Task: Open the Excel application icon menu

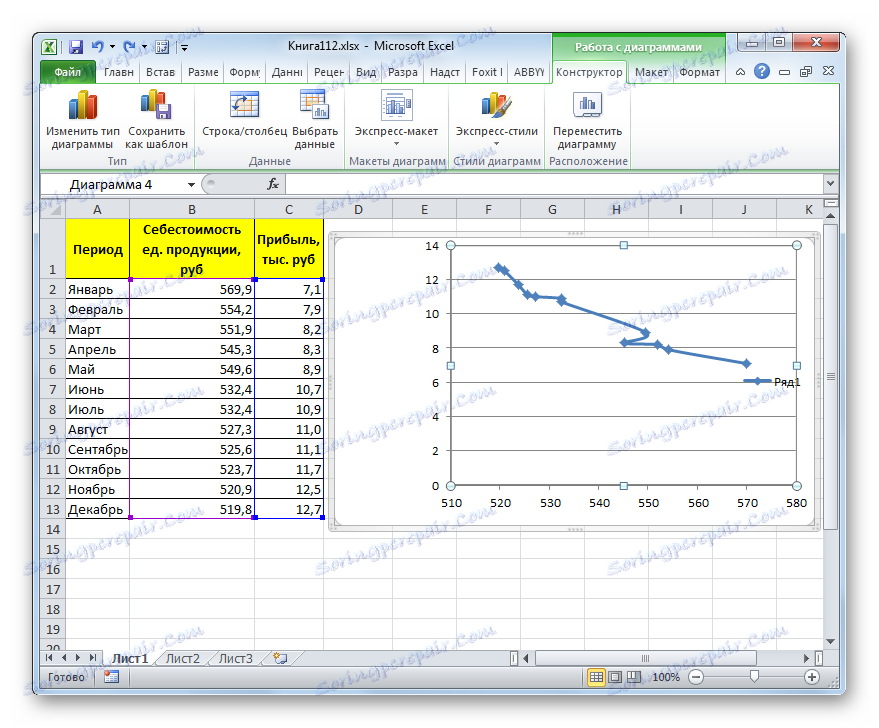Action: tap(49, 47)
